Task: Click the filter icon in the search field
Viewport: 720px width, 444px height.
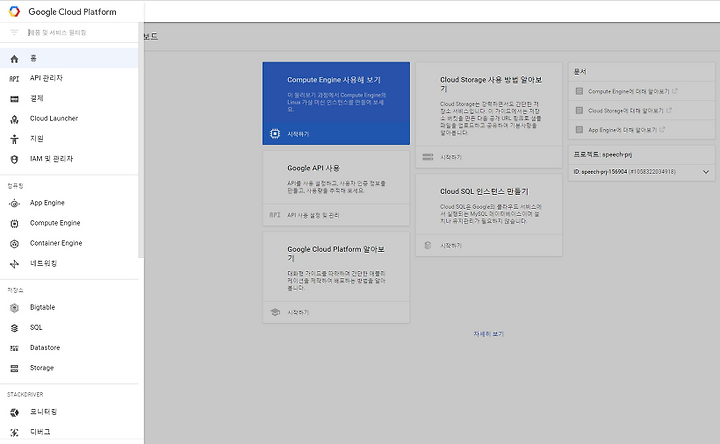Action: [14, 32]
